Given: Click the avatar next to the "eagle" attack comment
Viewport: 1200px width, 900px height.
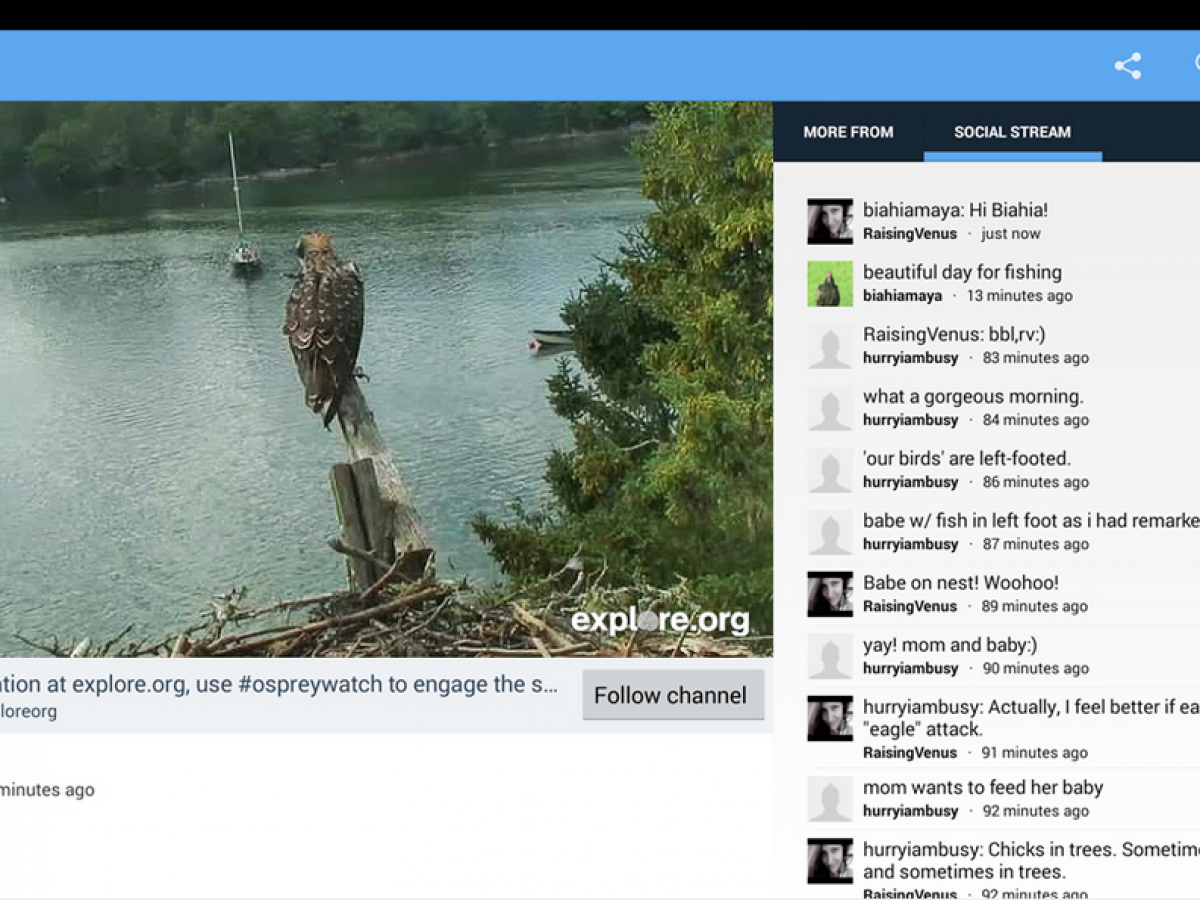Looking at the screenshot, I should point(830,719).
